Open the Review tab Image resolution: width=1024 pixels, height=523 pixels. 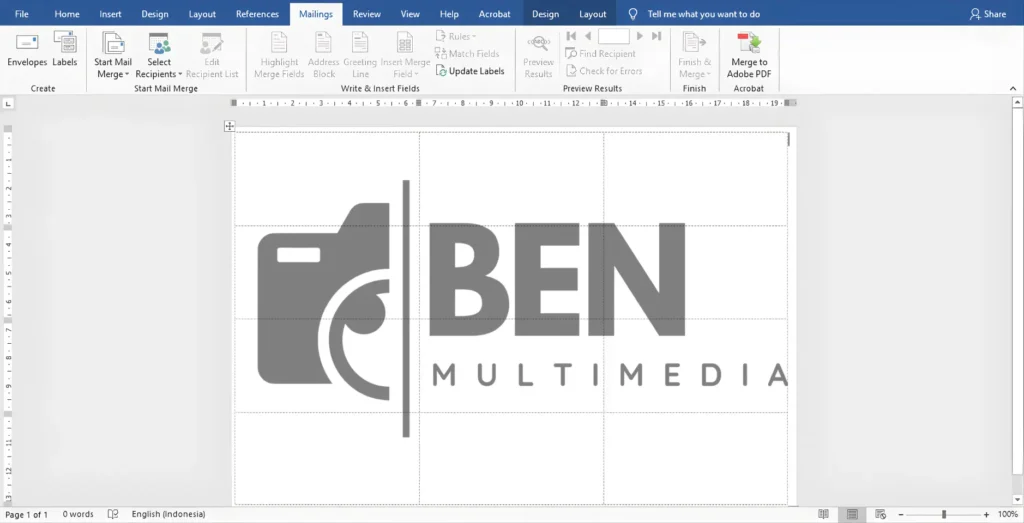(367, 14)
